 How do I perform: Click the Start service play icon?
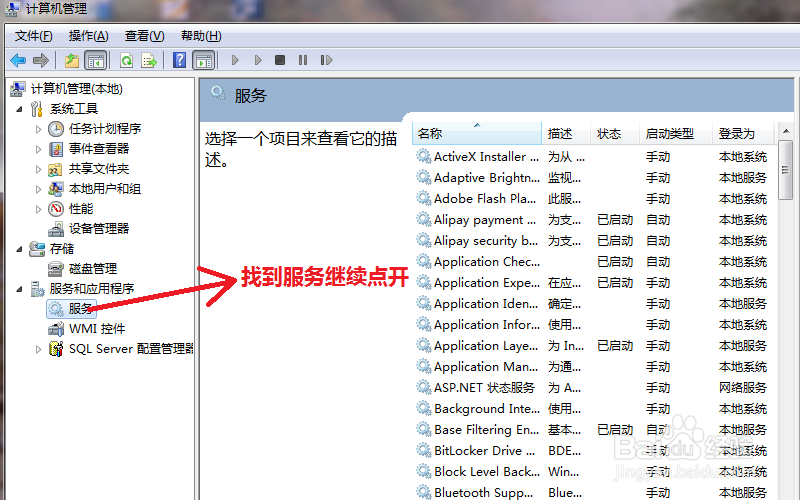(235, 60)
